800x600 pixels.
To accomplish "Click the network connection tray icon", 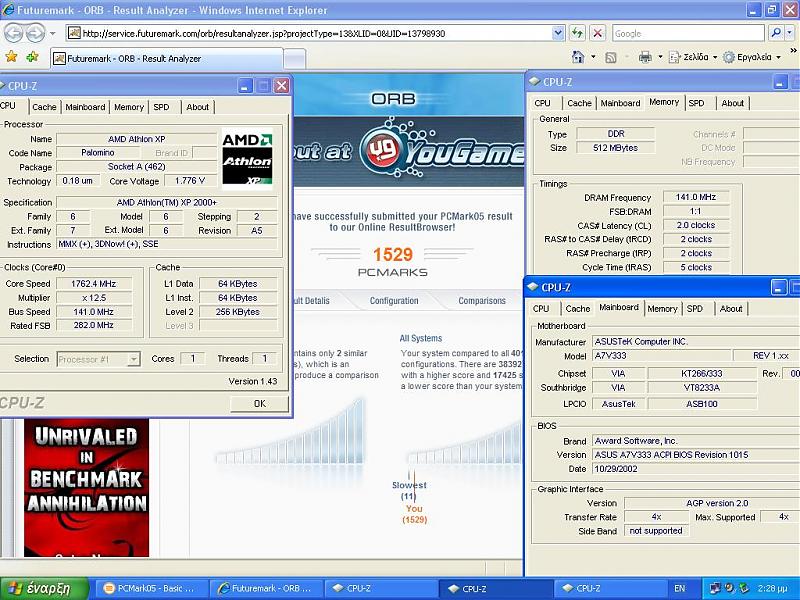I will (x=715, y=588).
